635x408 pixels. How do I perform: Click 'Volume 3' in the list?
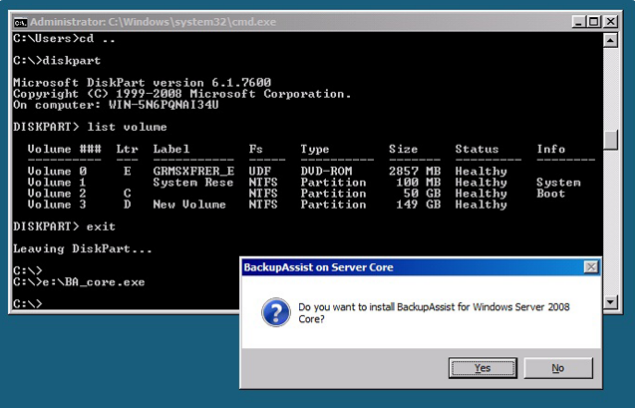coord(57,204)
